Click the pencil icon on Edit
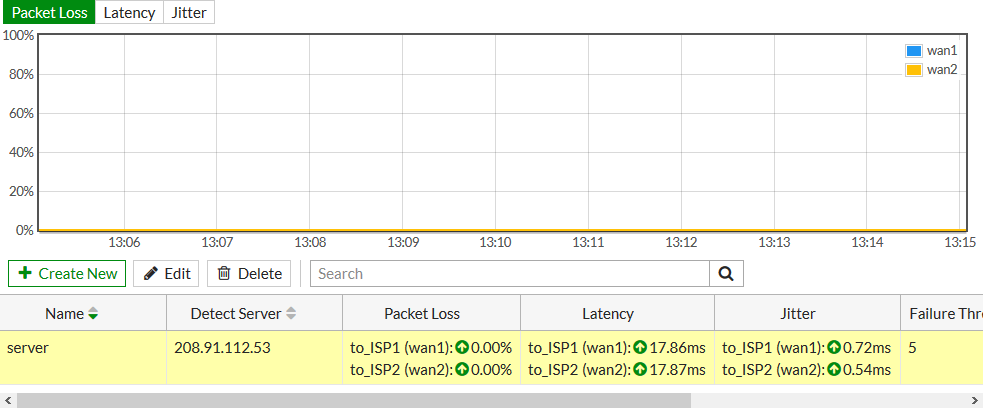This screenshot has width=983, height=408. (151, 273)
